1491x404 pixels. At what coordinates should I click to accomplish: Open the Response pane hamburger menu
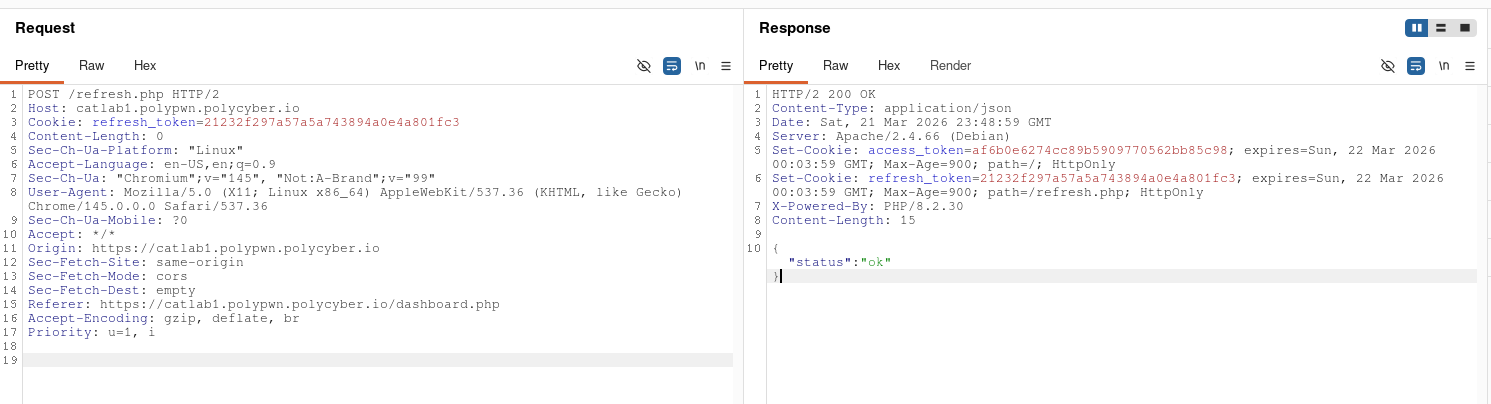pos(1470,66)
